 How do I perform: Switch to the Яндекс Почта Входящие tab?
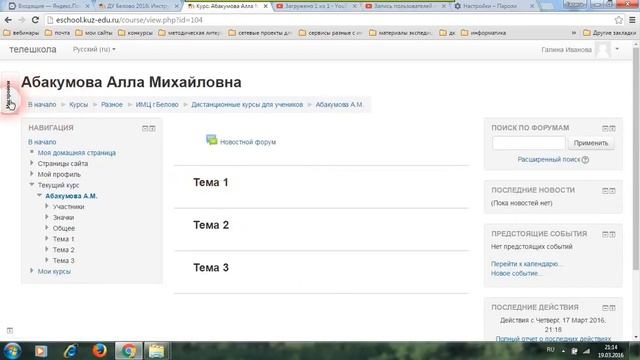tap(48, 6)
